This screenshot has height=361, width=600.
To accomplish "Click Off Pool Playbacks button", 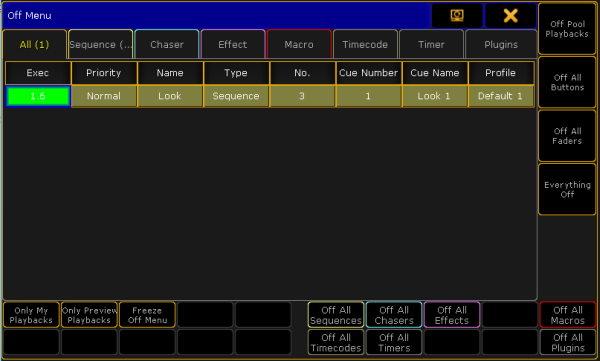I will pos(567,29).
